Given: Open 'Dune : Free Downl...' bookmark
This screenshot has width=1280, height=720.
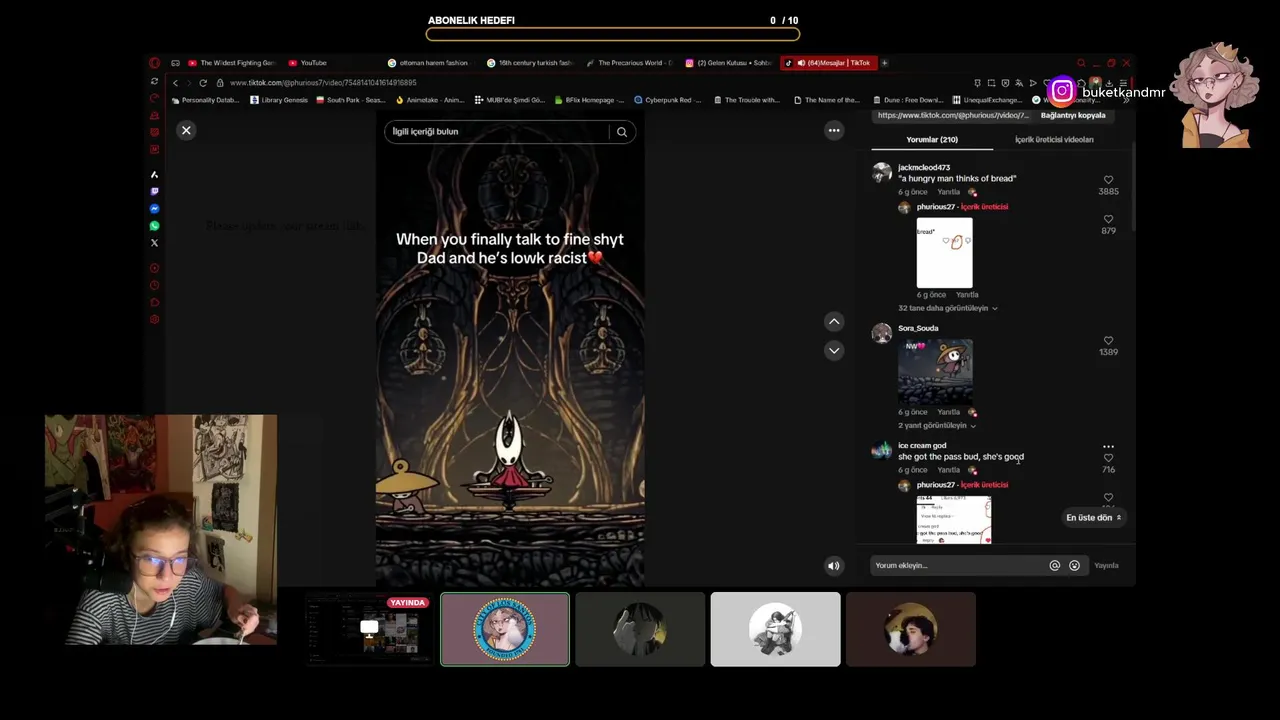Looking at the screenshot, I should [x=908, y=100].
